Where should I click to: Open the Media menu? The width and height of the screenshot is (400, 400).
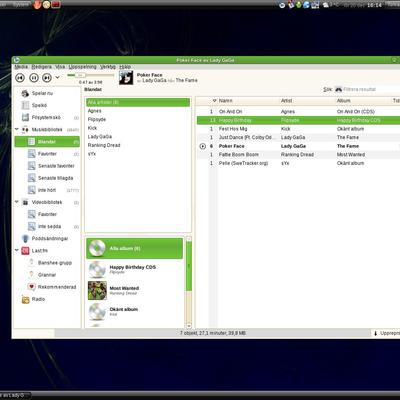click(21, 67)
